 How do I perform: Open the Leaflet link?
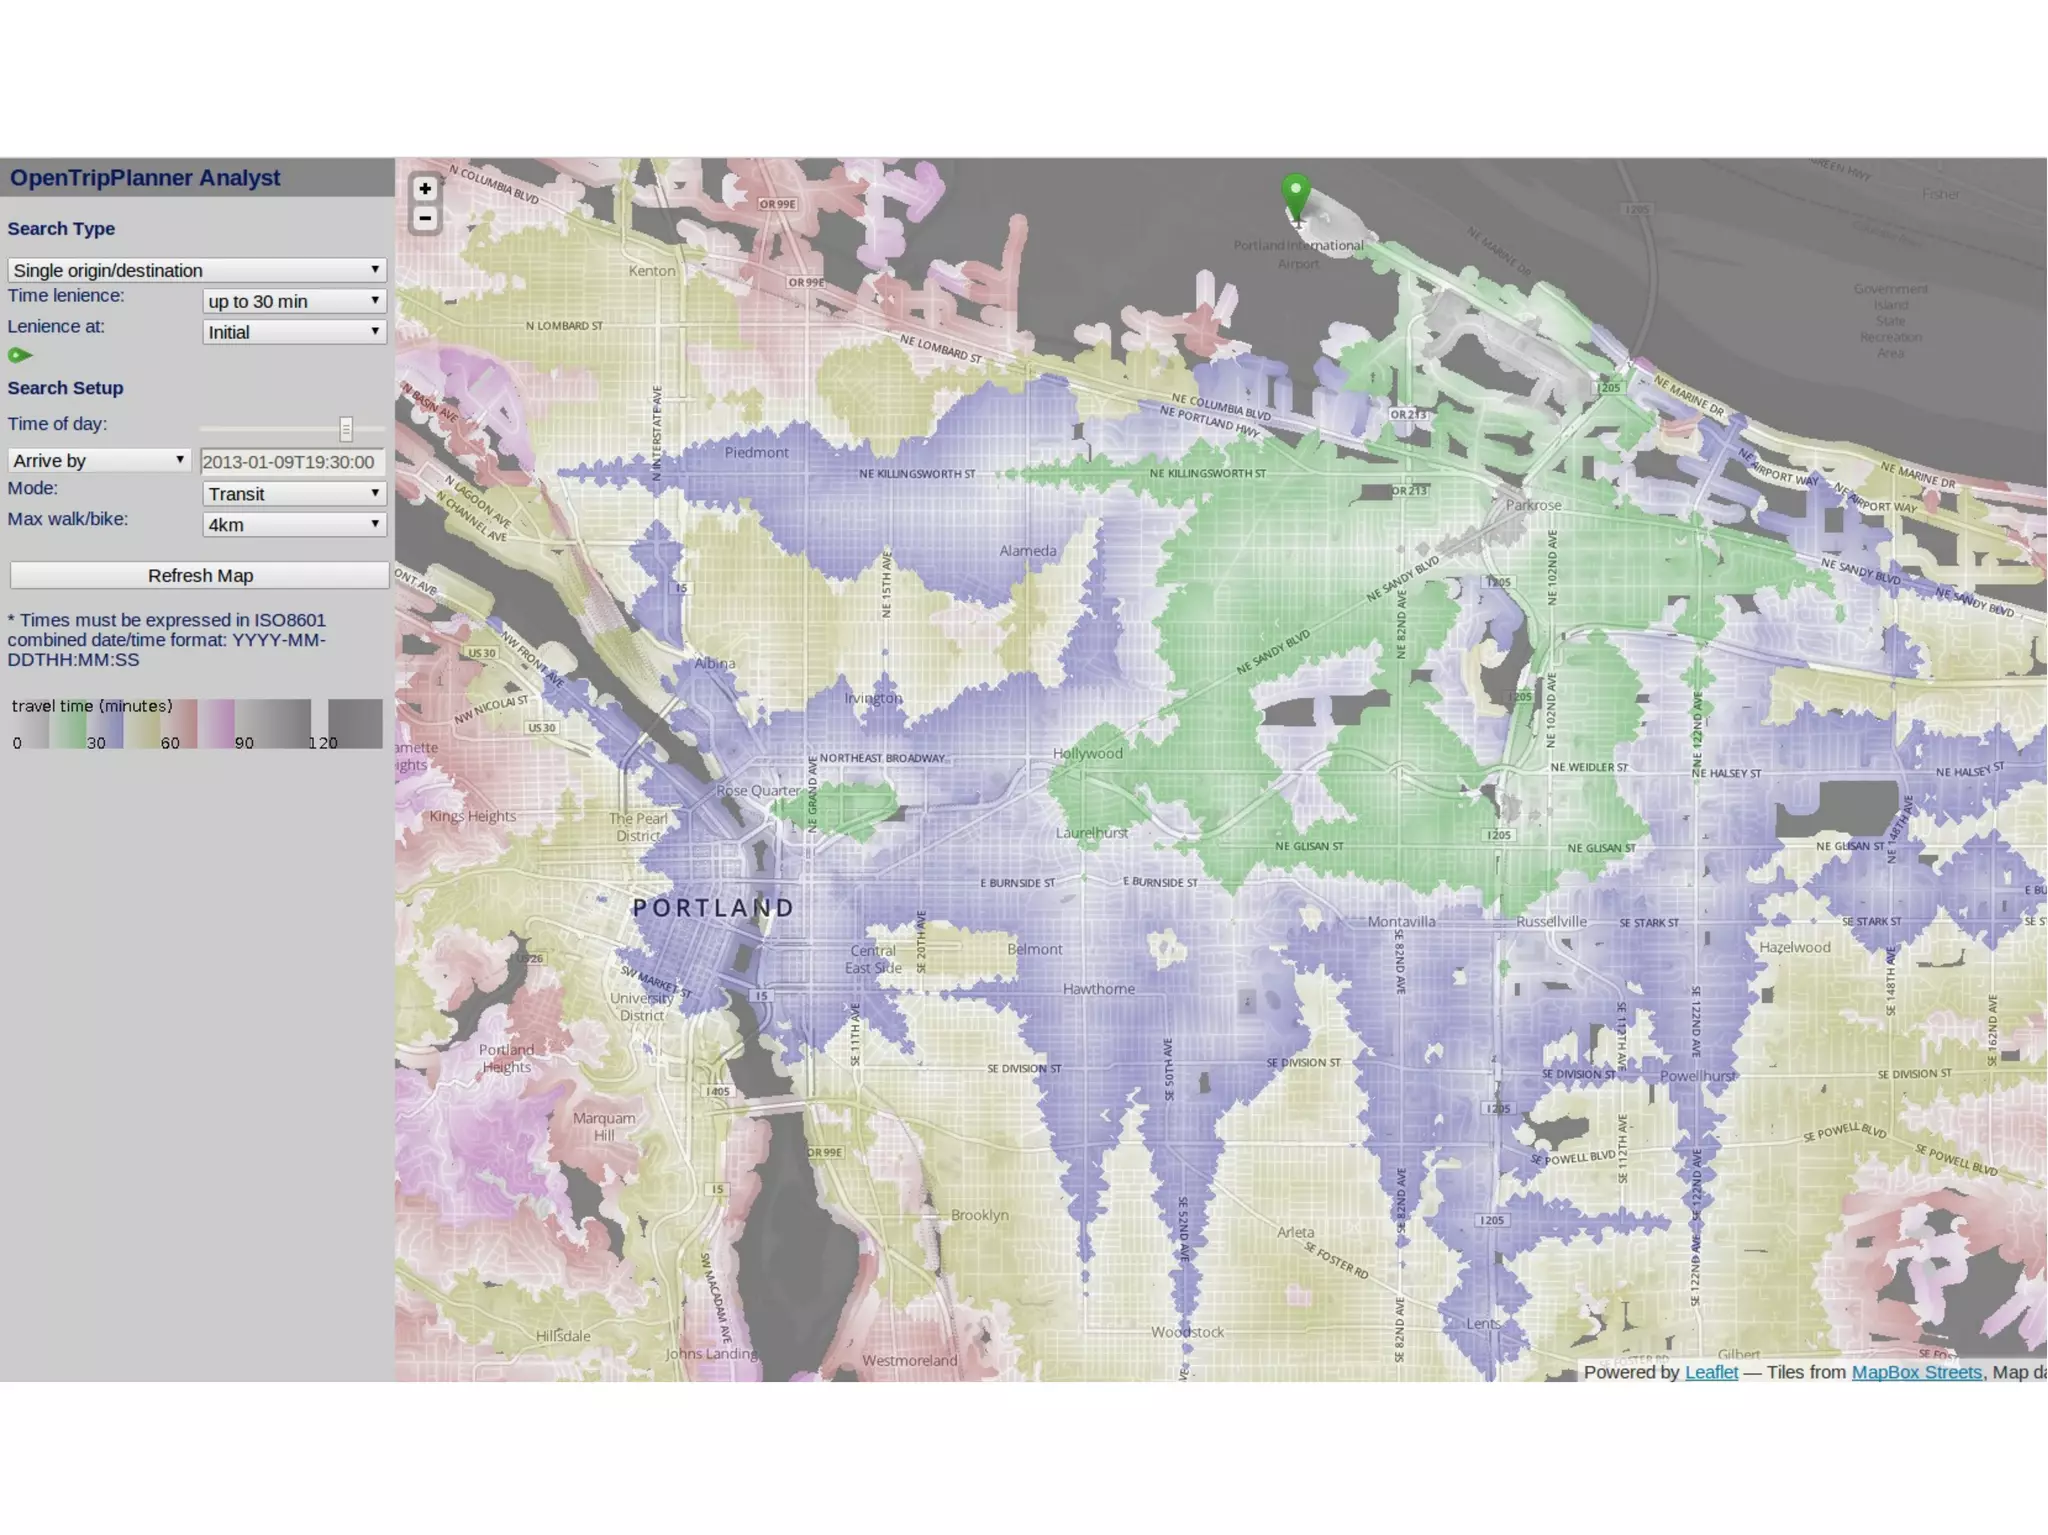click(x=1711, y=1372)
